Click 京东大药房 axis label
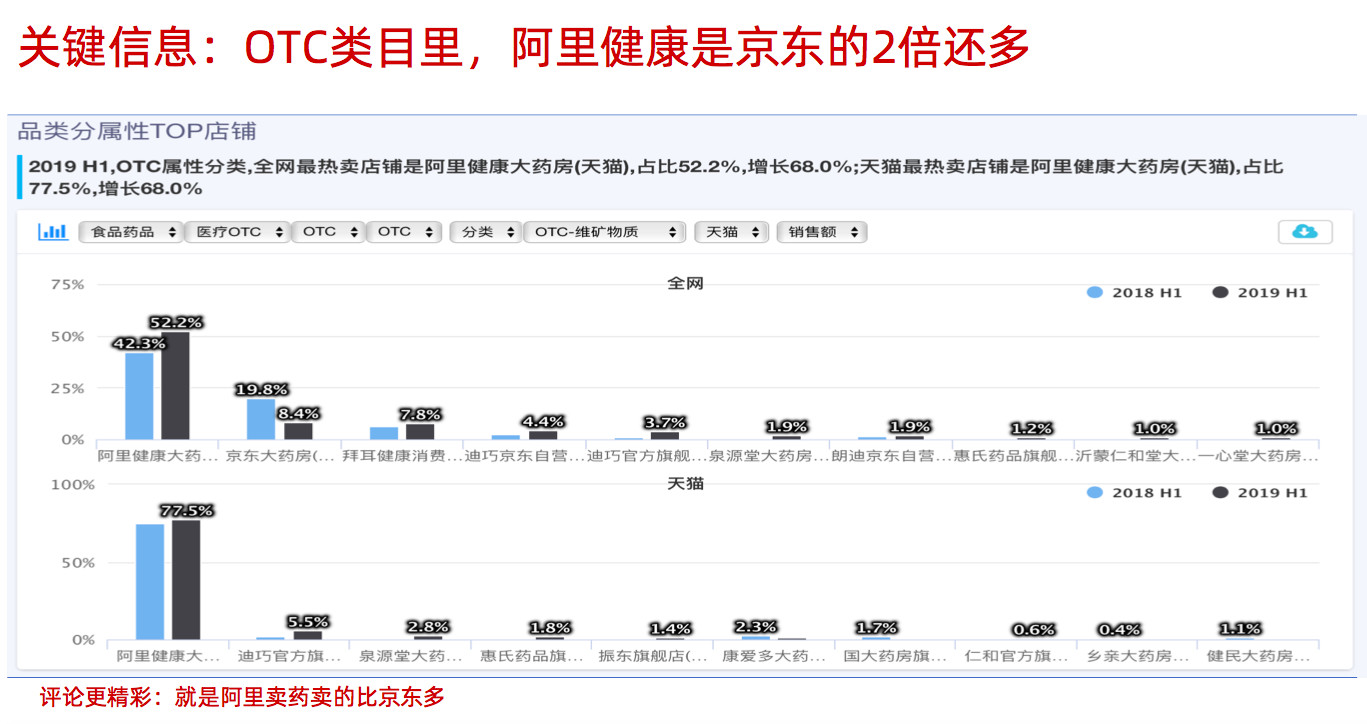 pos(280,456)
